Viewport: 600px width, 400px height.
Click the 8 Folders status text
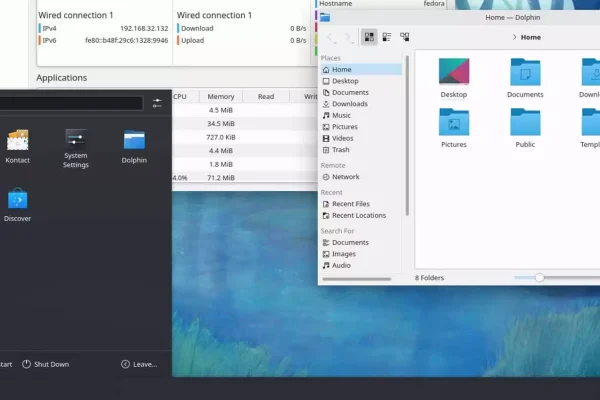(x=429, y=278)
